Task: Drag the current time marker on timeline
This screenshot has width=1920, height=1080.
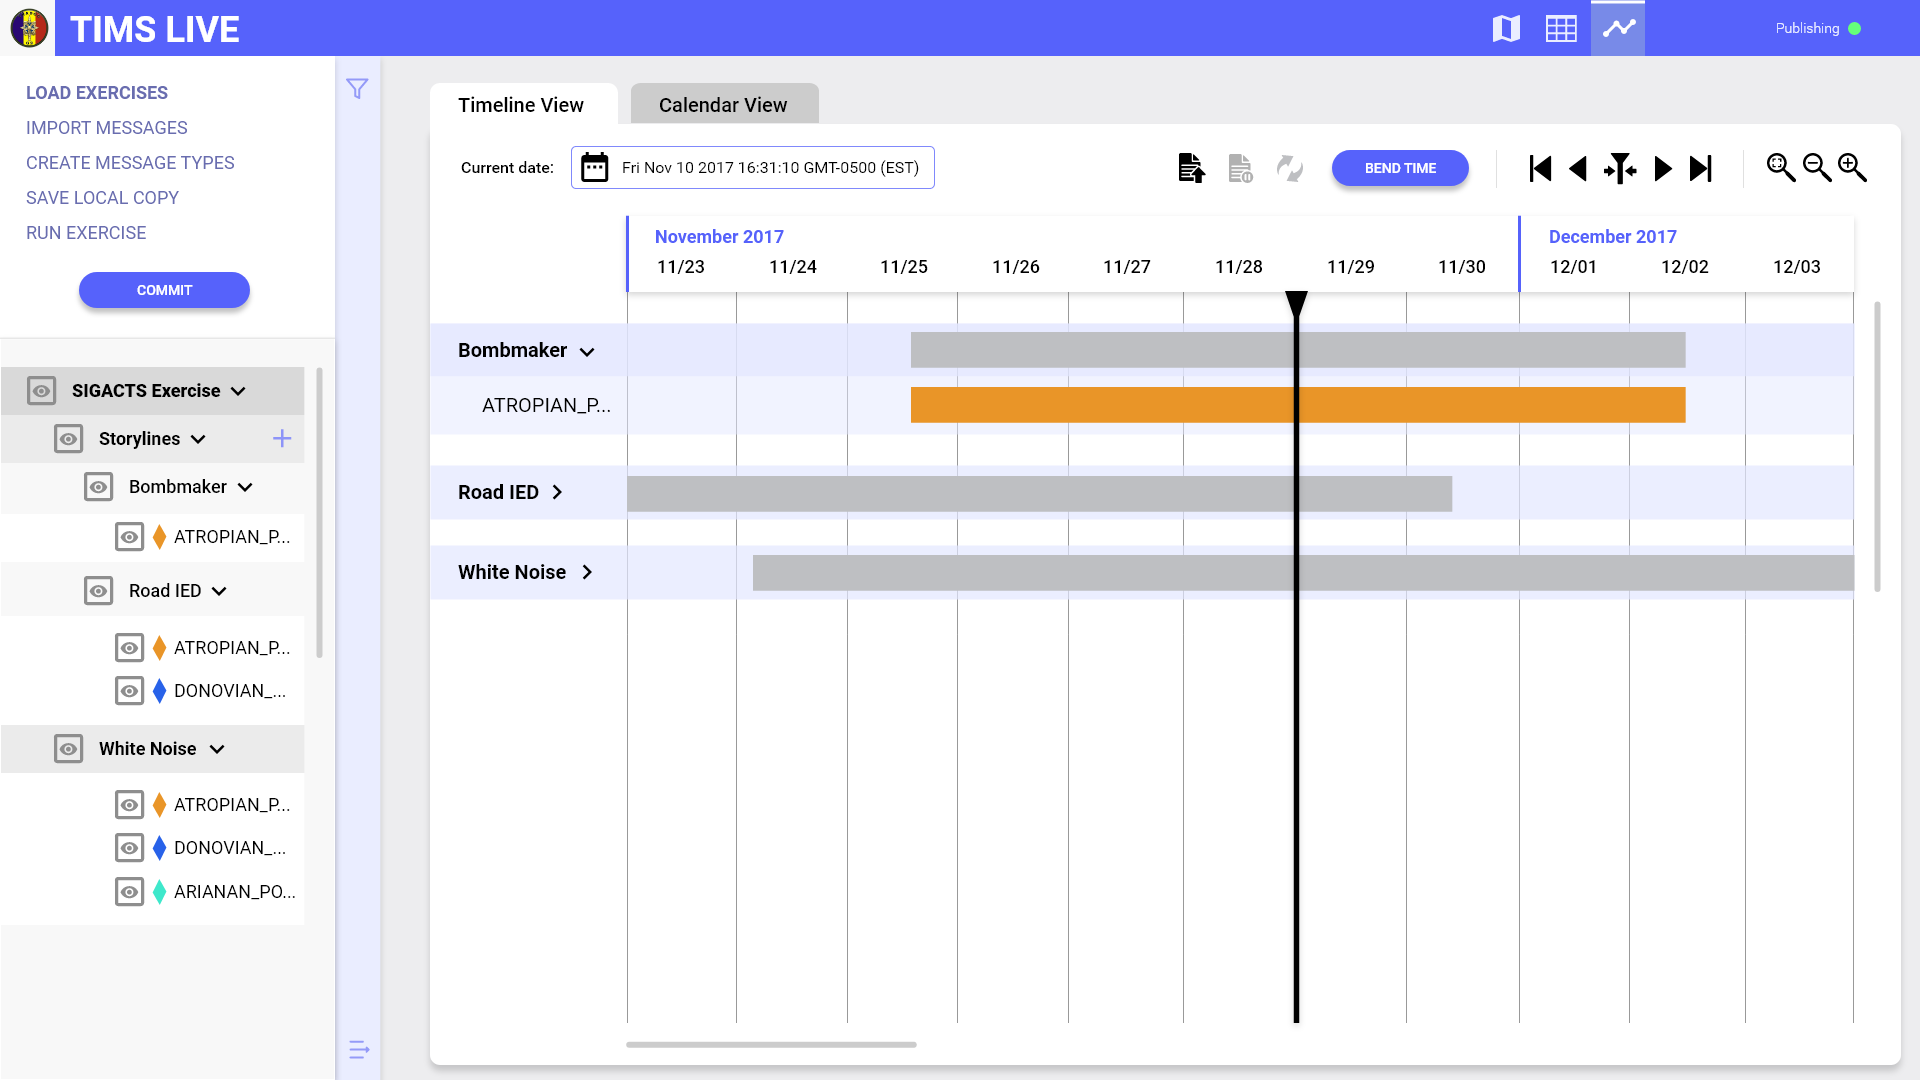Action: (x=1296, y=299)
